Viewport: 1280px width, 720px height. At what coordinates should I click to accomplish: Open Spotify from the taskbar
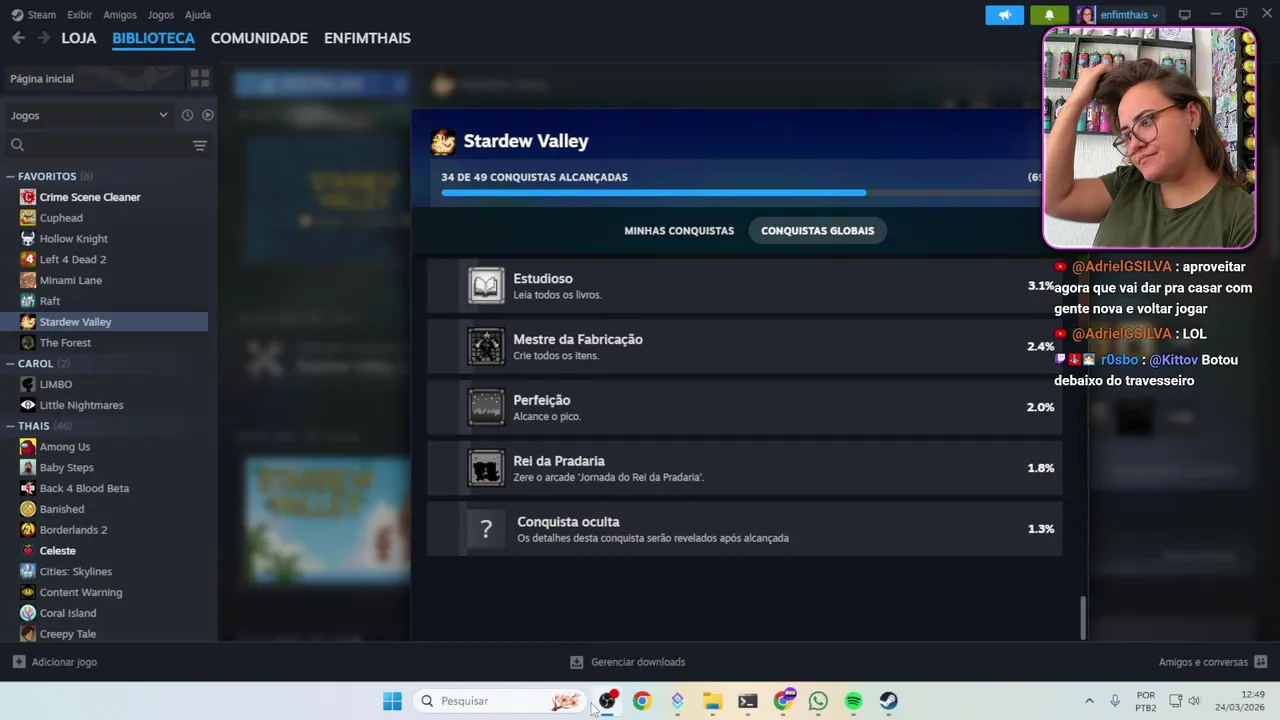pos(853,701)
